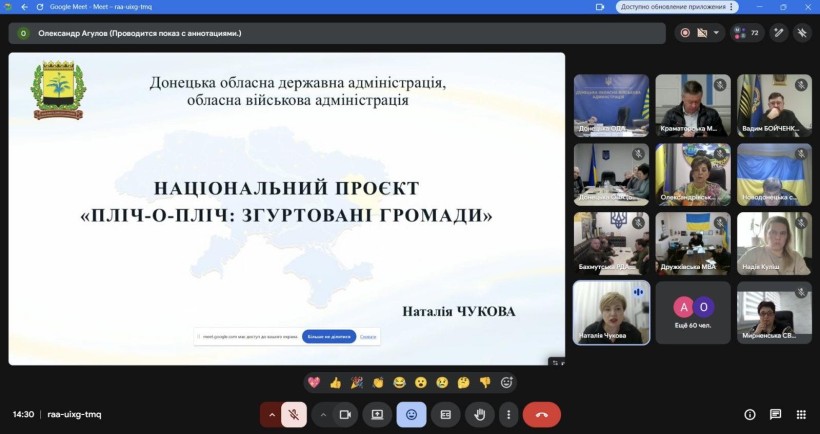
Task: Send the thumbs up reaction
Action: [x=335, y=383]
